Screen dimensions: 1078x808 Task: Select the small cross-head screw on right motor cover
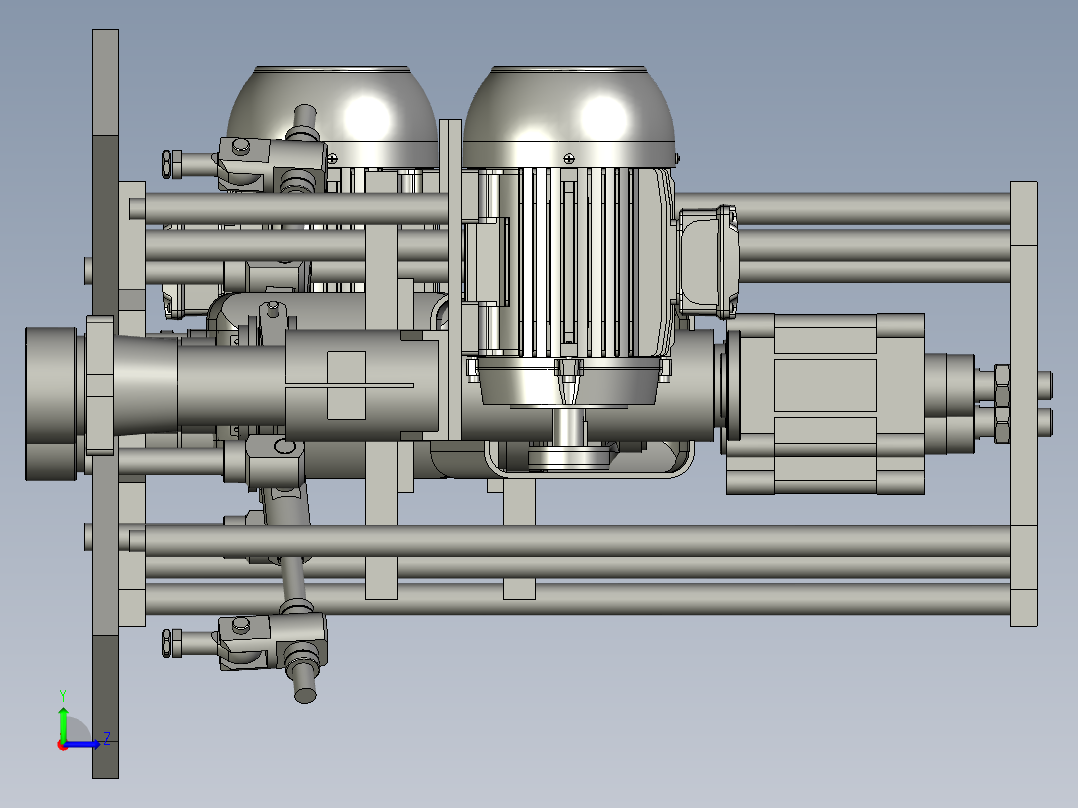coord(569,159)
